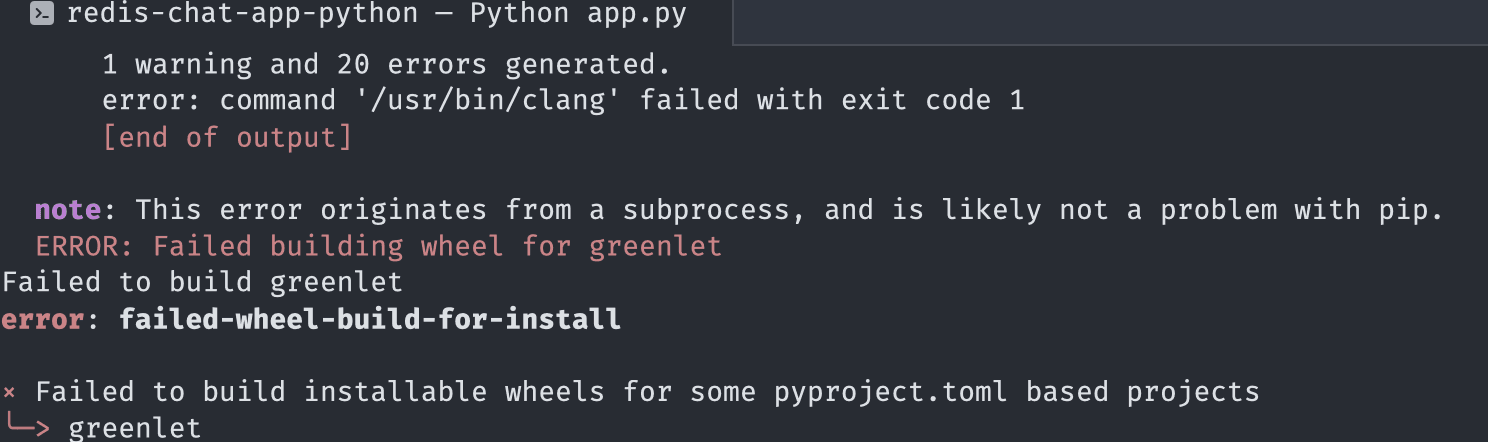Image resolution: width=1488 pixels, height=442 pixels.
Task: Click the terminal icon in the tab
Action: point(42,15)
